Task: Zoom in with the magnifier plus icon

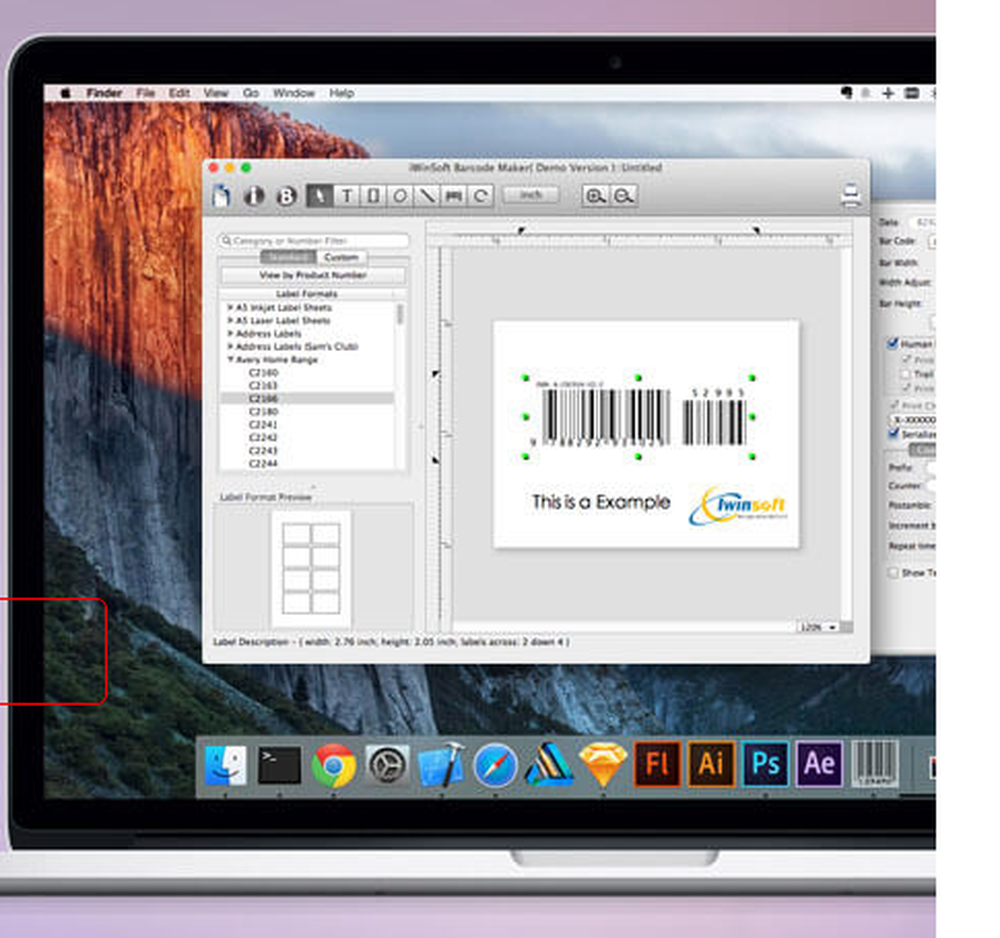Action: tap(595, 196)
